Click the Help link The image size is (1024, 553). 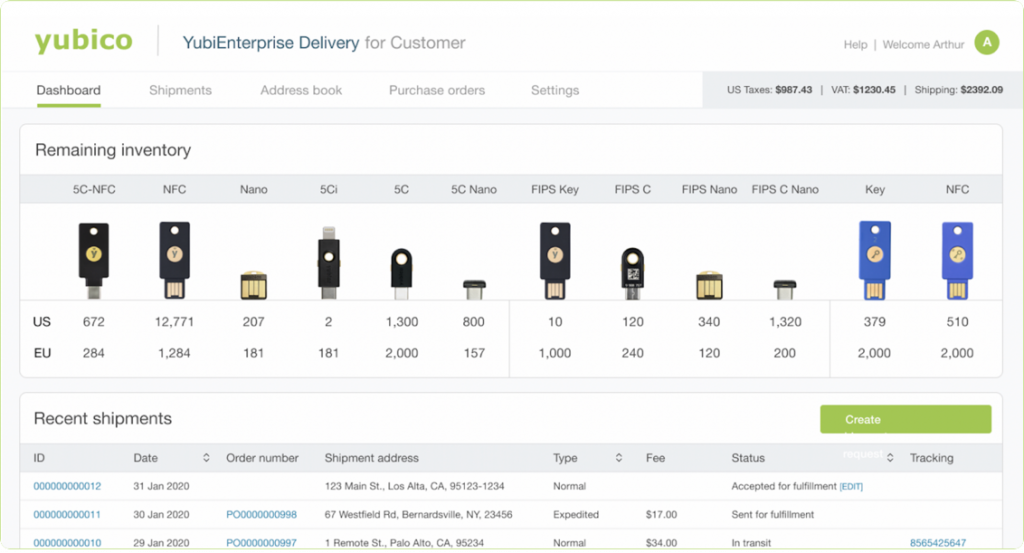[856, 44]
